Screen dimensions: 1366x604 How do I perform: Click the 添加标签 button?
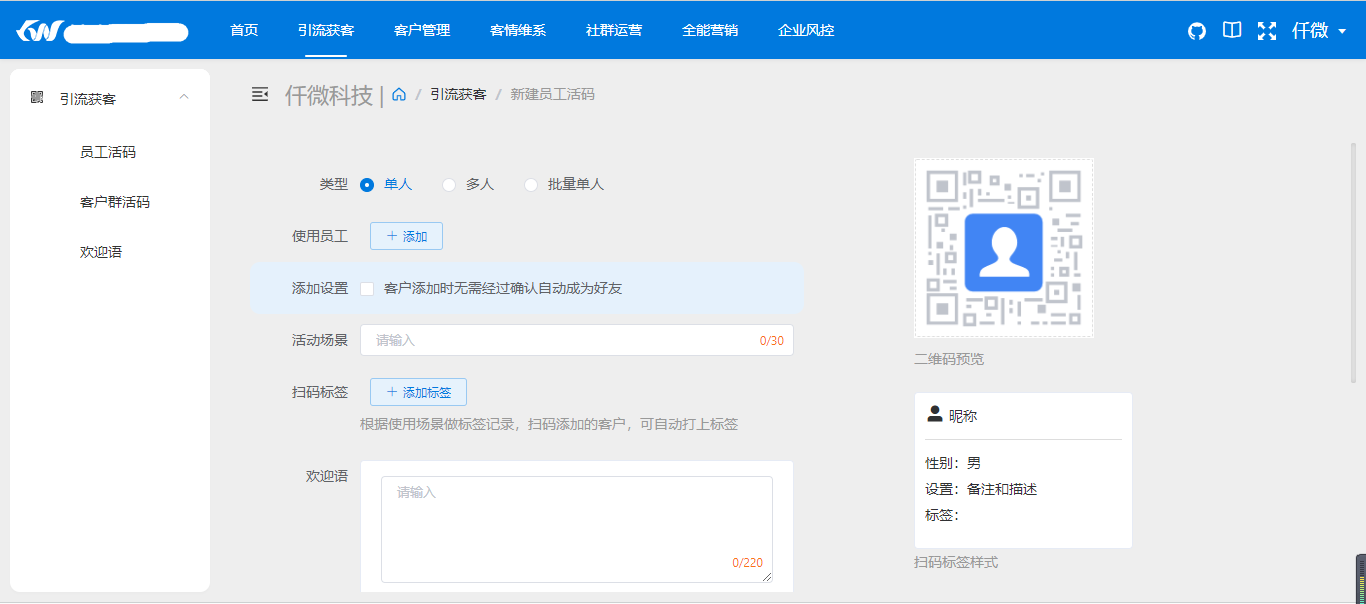pyautogui.click(x=418, y=392)
